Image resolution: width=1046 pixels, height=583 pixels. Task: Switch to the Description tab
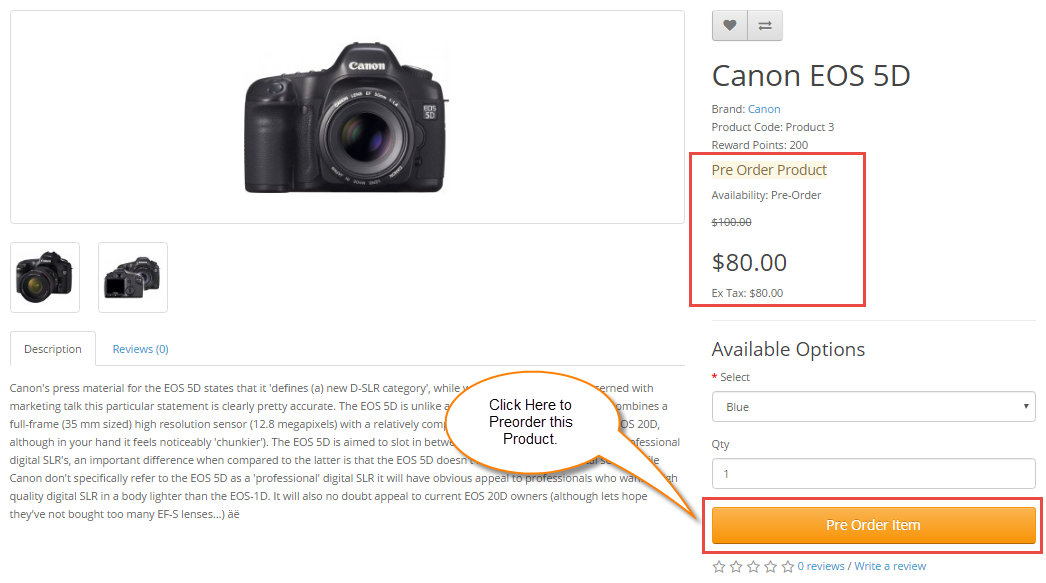point(53,349)
